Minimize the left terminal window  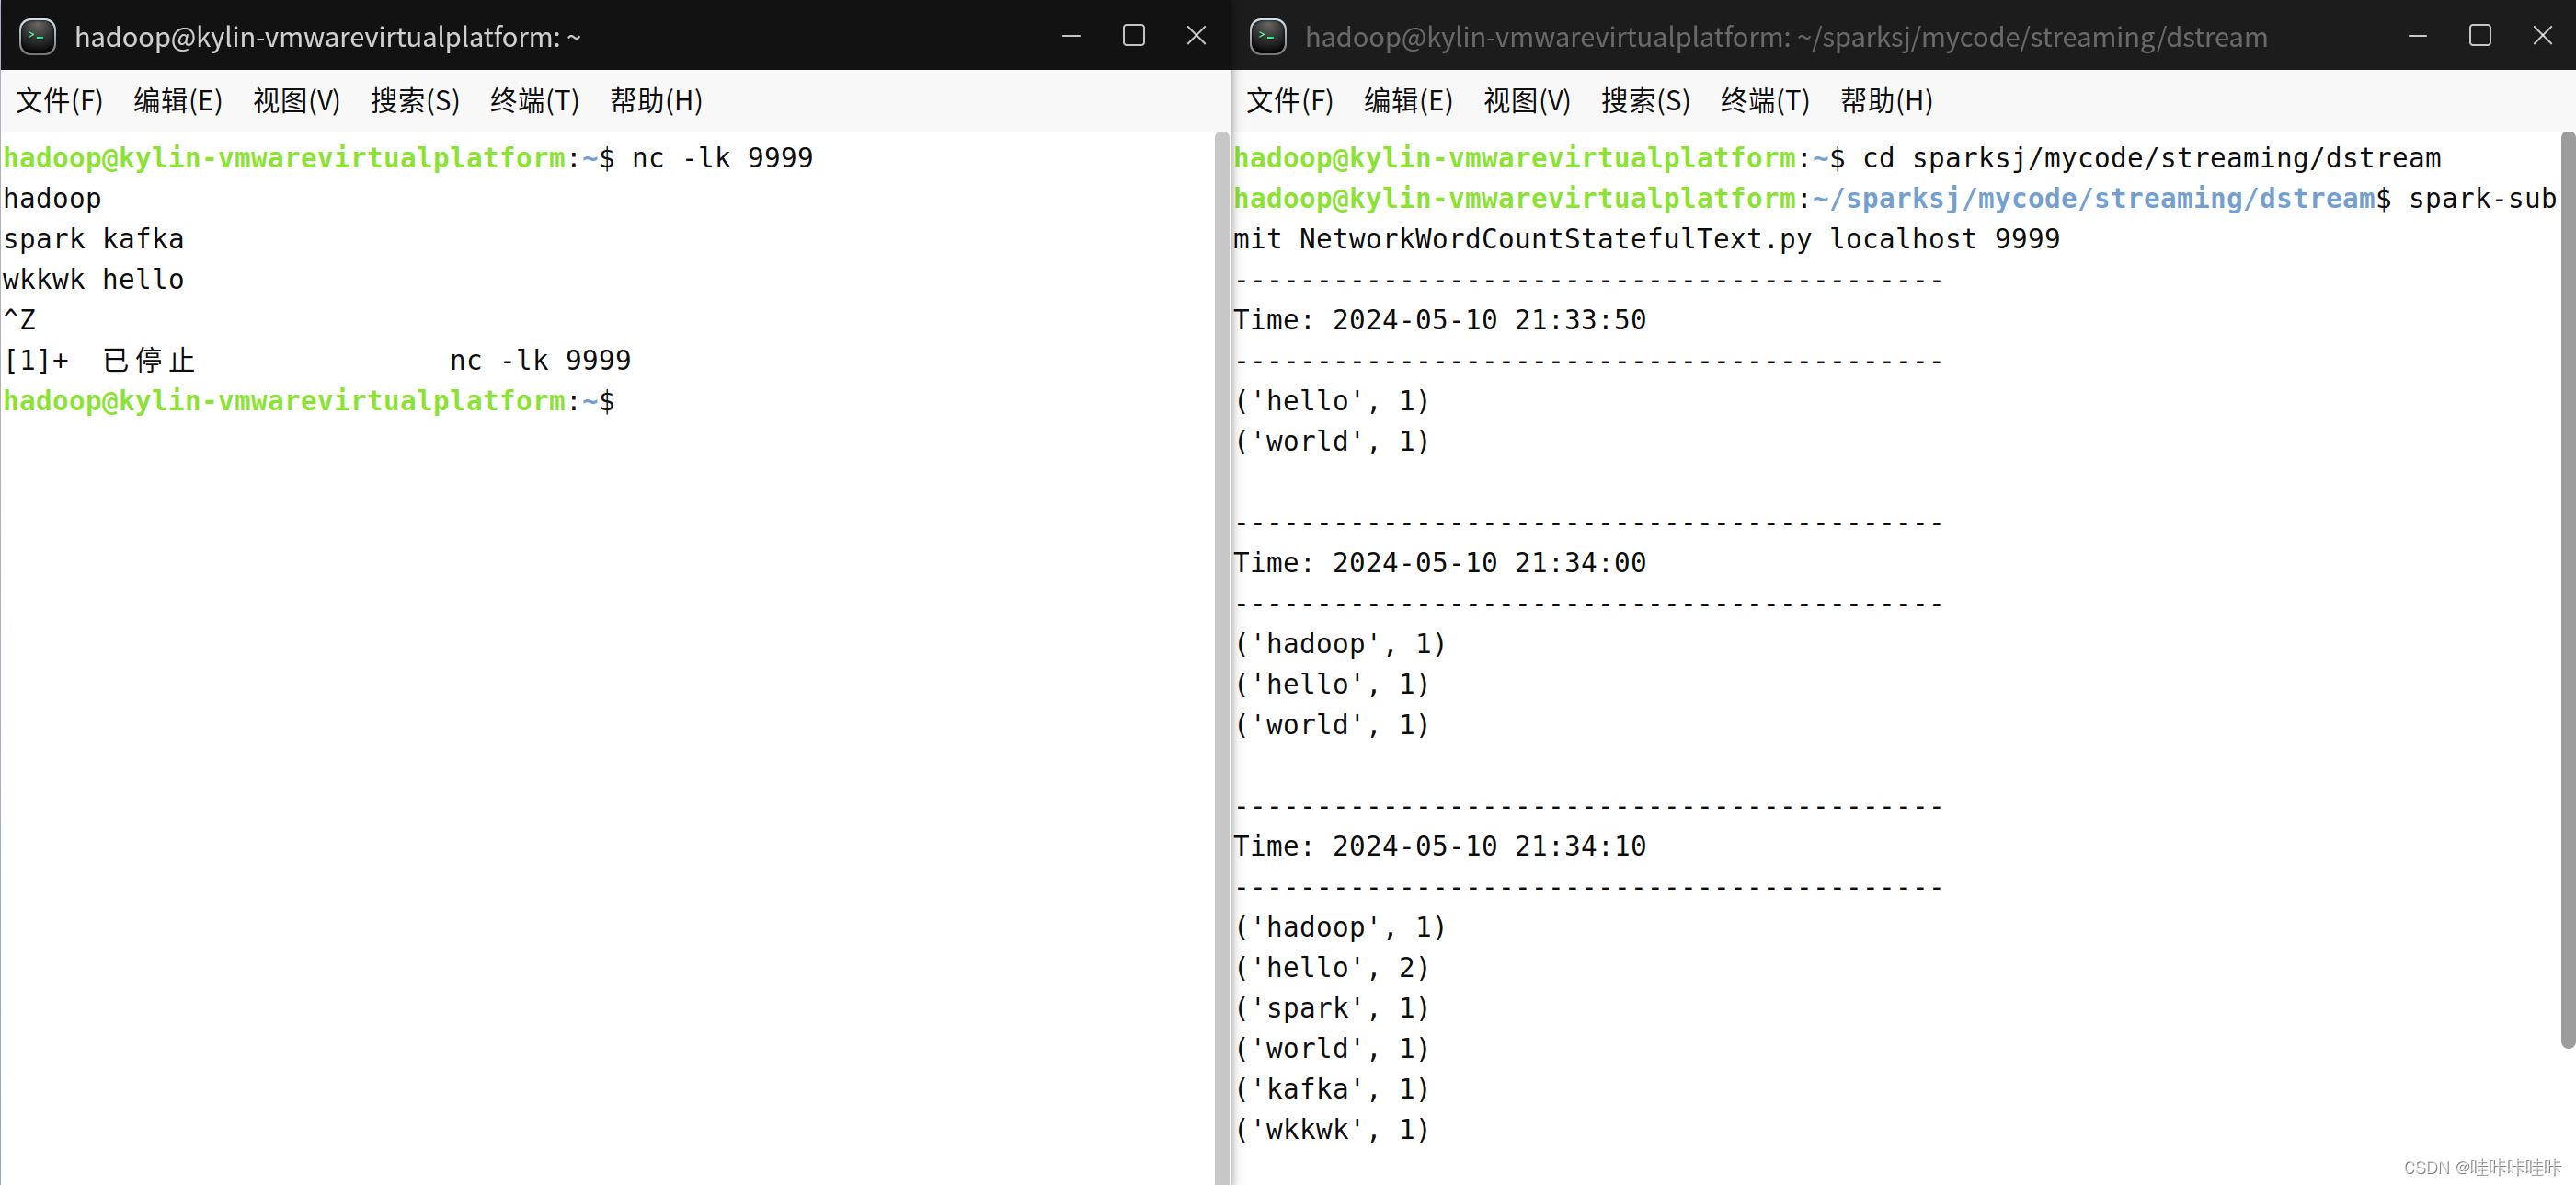[x=1071, y=36]
